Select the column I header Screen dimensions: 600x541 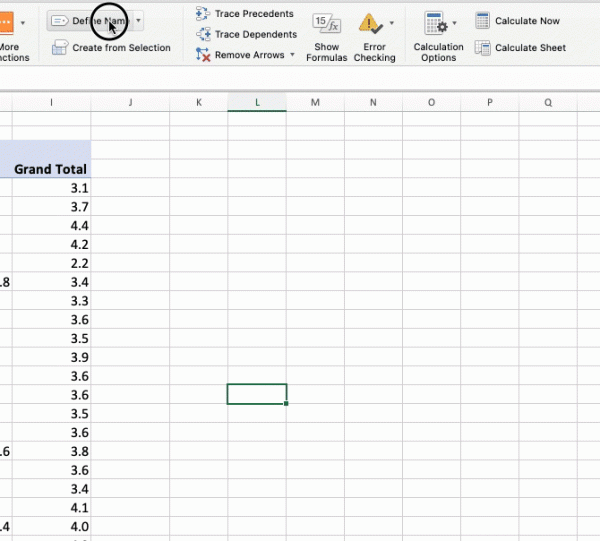(51, 102)
